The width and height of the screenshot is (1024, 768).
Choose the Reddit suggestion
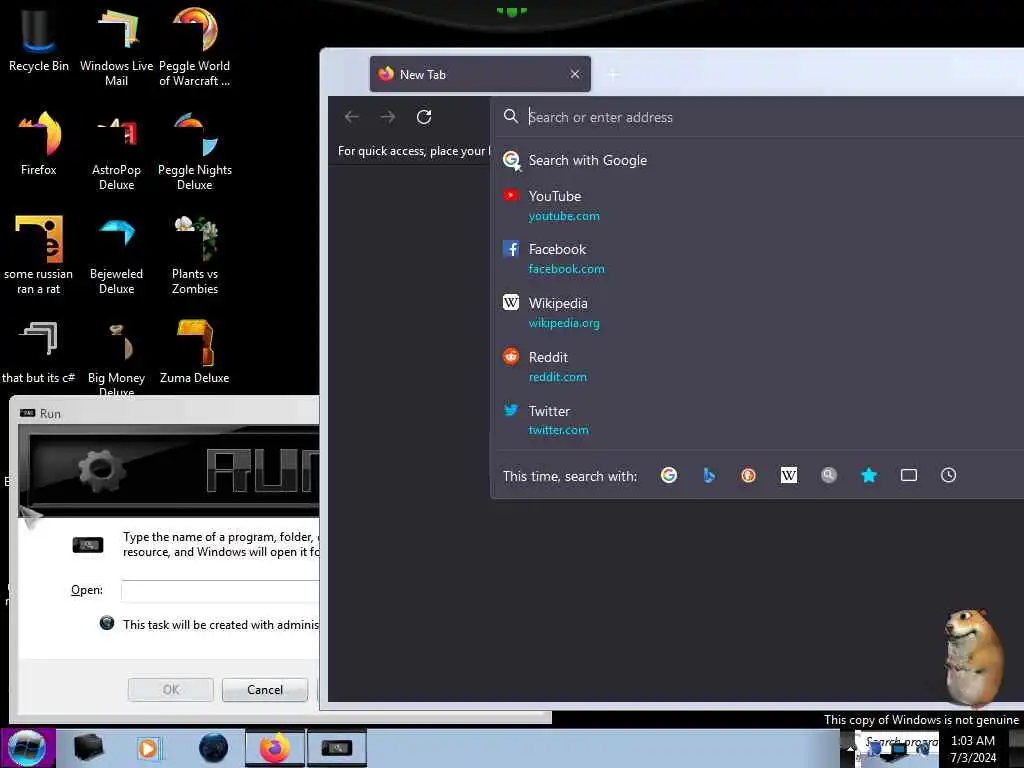pyautogui.click(x=758, y=366)
